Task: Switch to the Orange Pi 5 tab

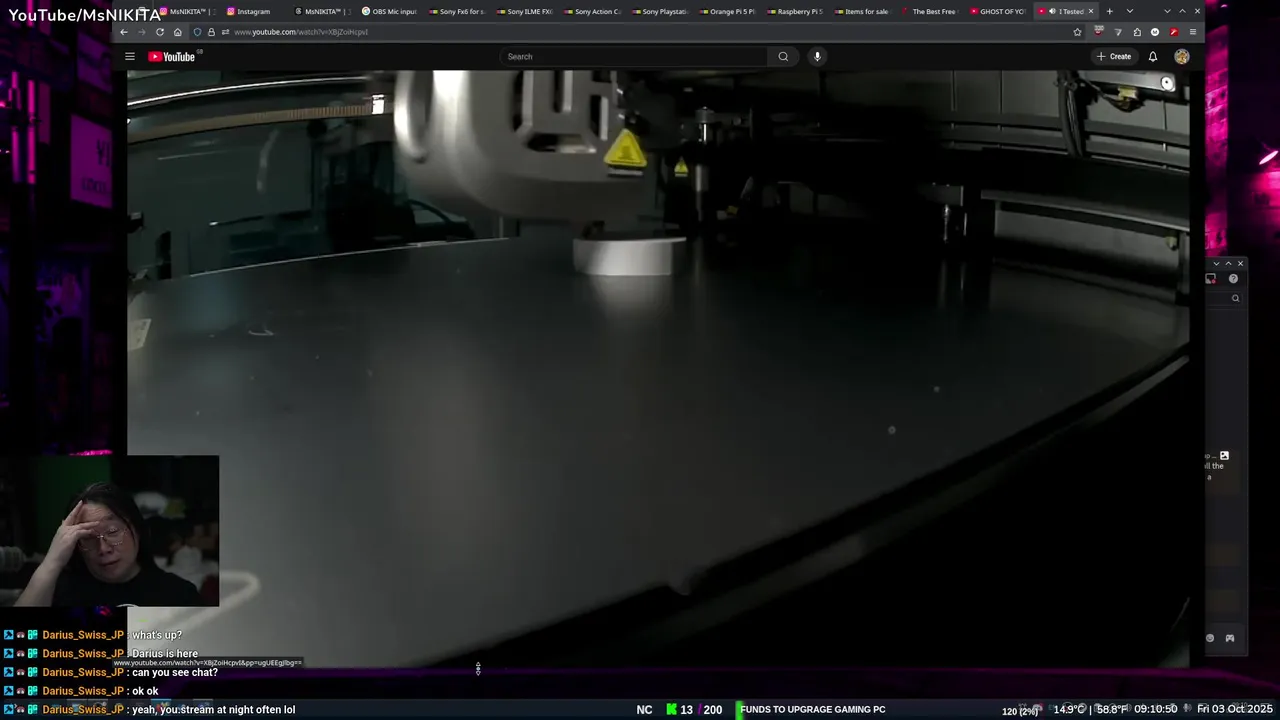Action: 727,11
